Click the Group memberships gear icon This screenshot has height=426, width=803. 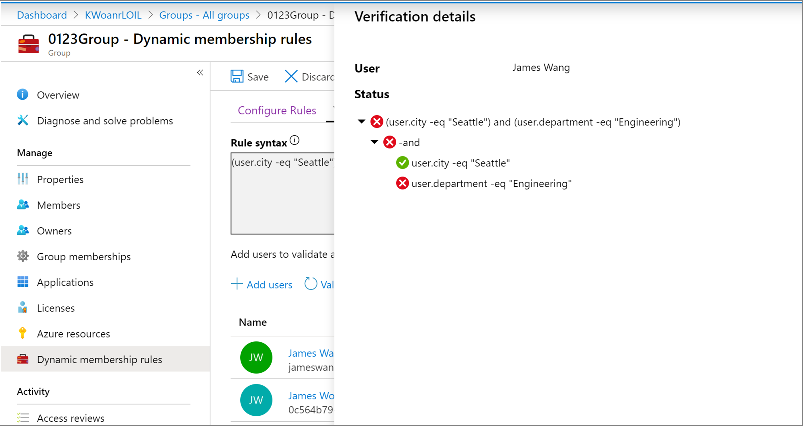point(23,257)
